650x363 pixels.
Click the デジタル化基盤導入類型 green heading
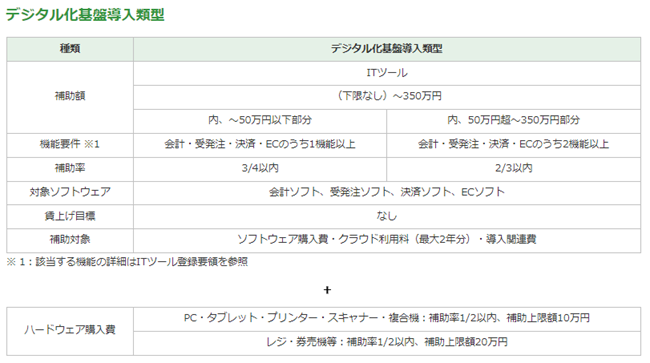(x=85, y=15)
